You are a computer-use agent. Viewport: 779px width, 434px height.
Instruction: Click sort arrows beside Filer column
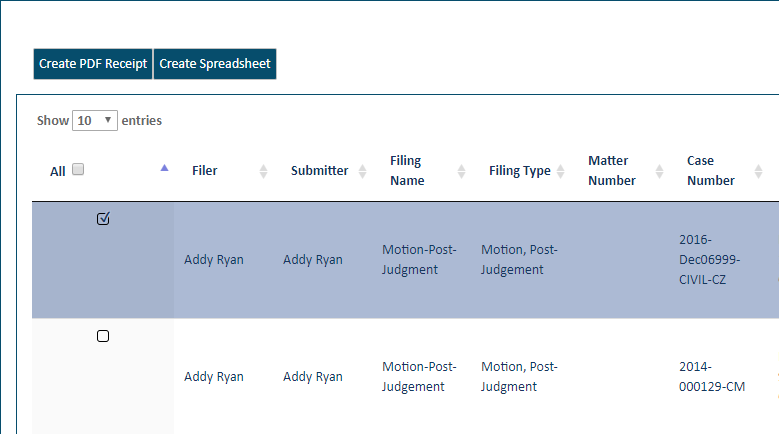pos(264,171)
